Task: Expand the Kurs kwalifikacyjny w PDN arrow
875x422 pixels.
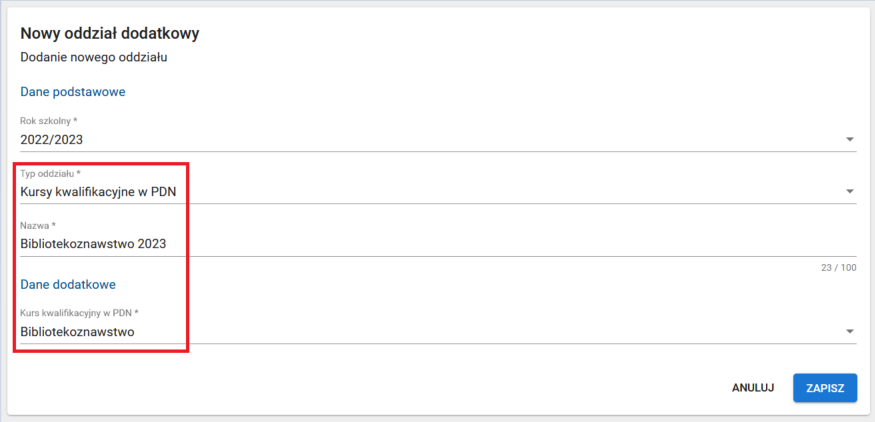Action: pyautogui.click(x=849, y=331)
